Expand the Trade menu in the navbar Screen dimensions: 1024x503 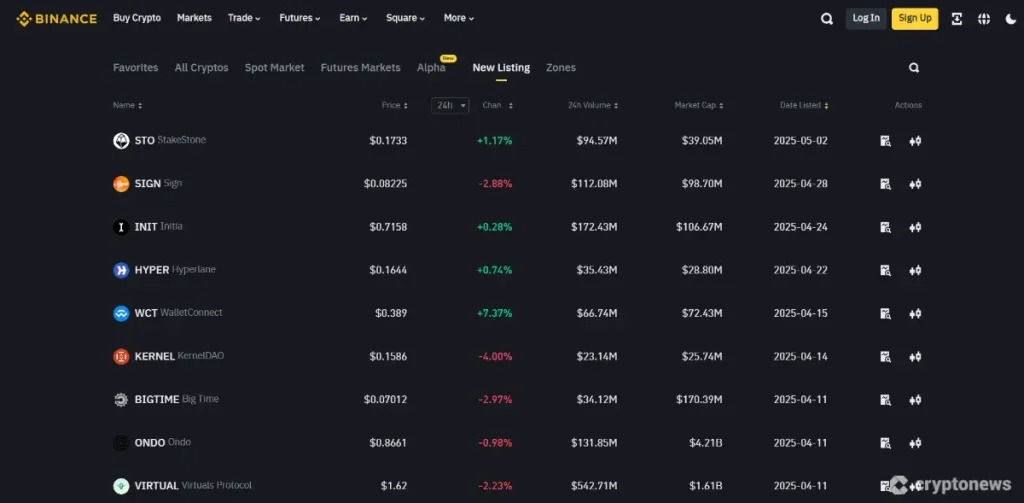pyautogui.click(x=244, y=18)
